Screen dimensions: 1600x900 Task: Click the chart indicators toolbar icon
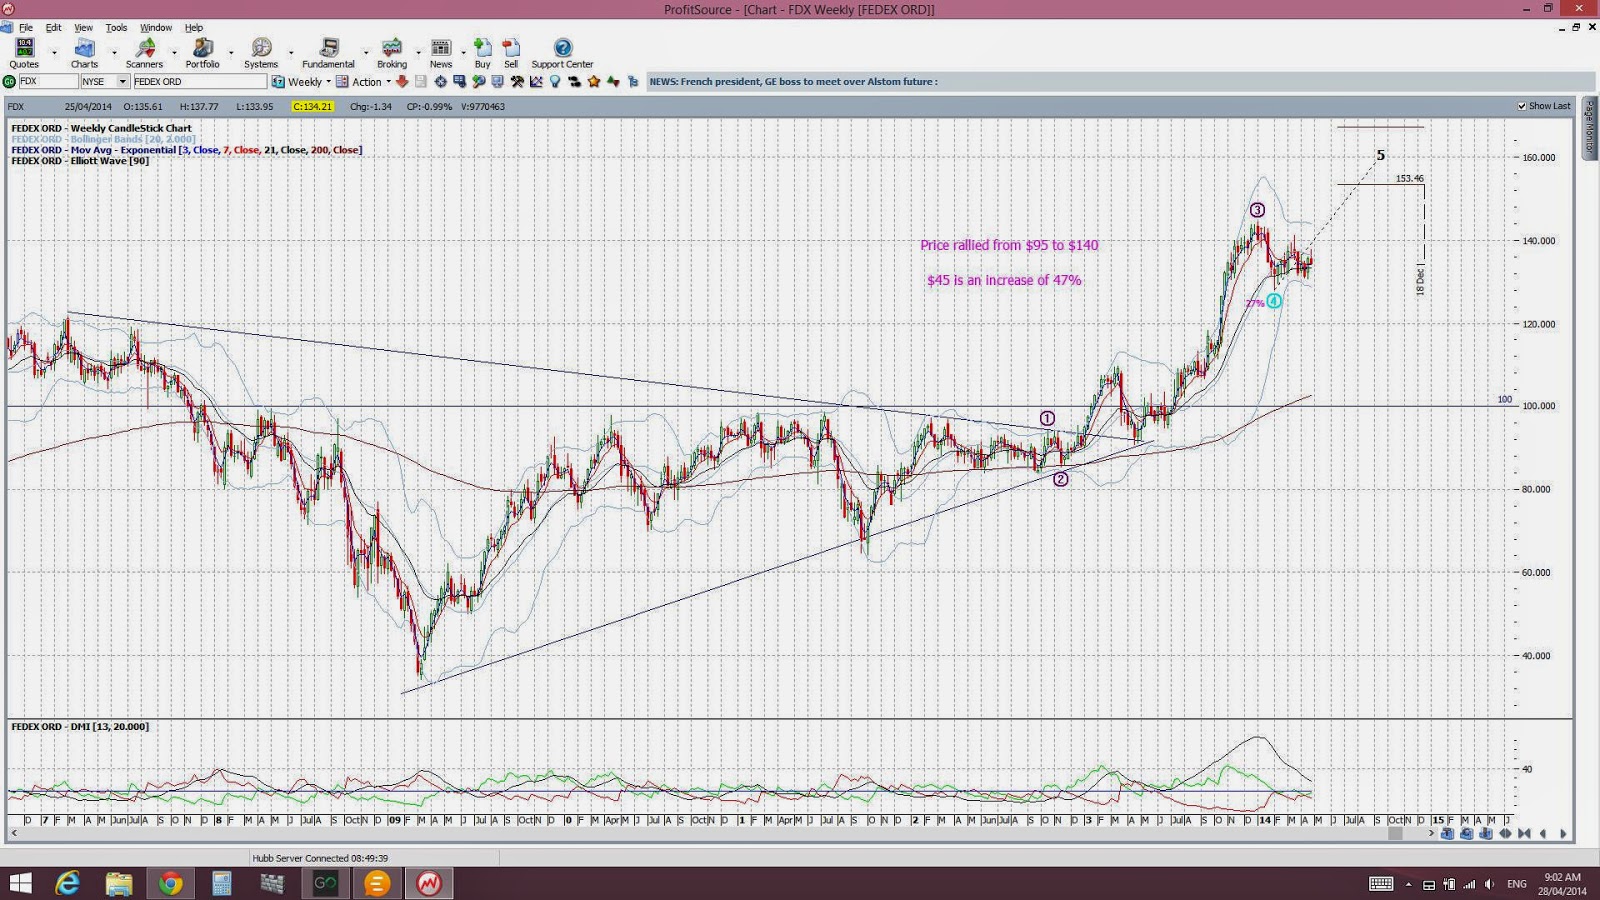click(536, 82)
